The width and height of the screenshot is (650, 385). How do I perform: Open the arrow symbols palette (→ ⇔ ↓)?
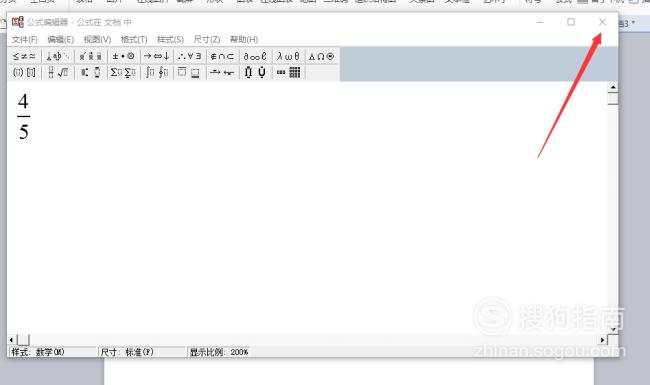[x=157, y=56]
